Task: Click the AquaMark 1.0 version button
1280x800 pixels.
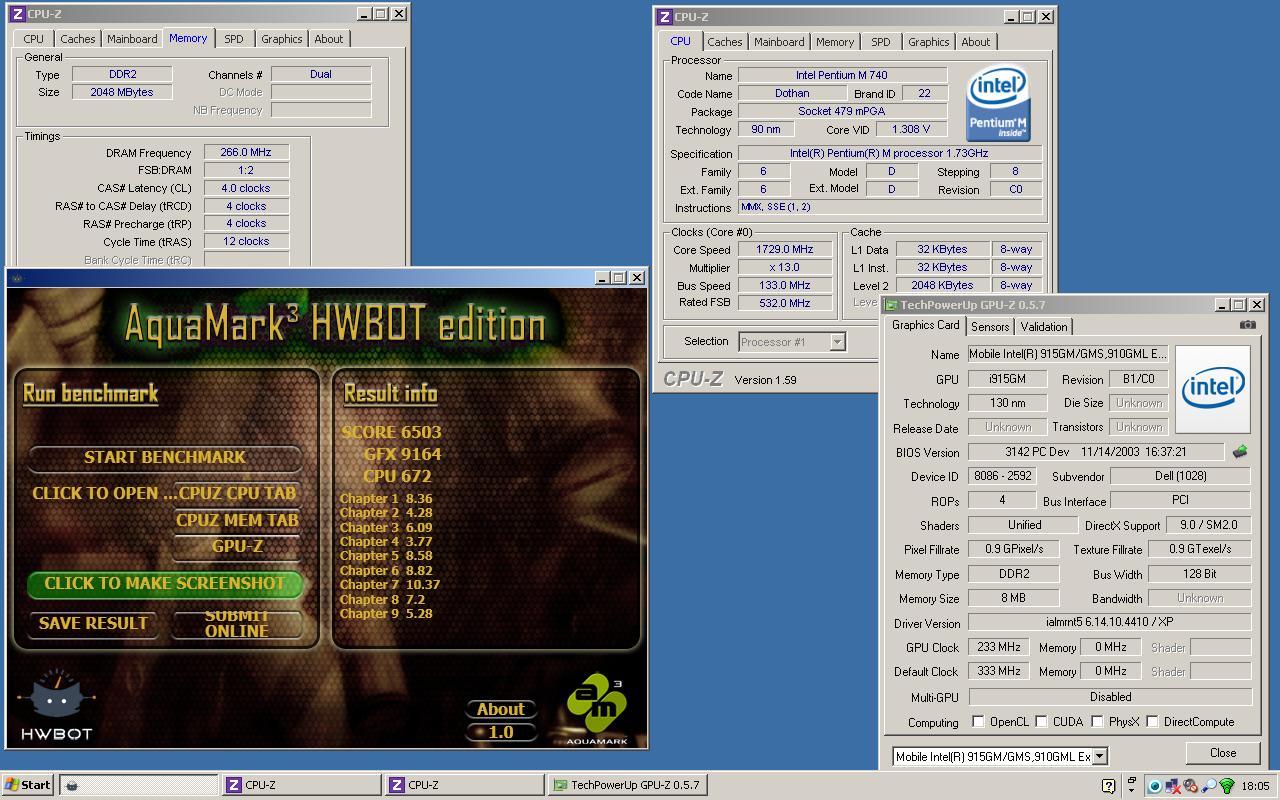Action: [501, 731]
